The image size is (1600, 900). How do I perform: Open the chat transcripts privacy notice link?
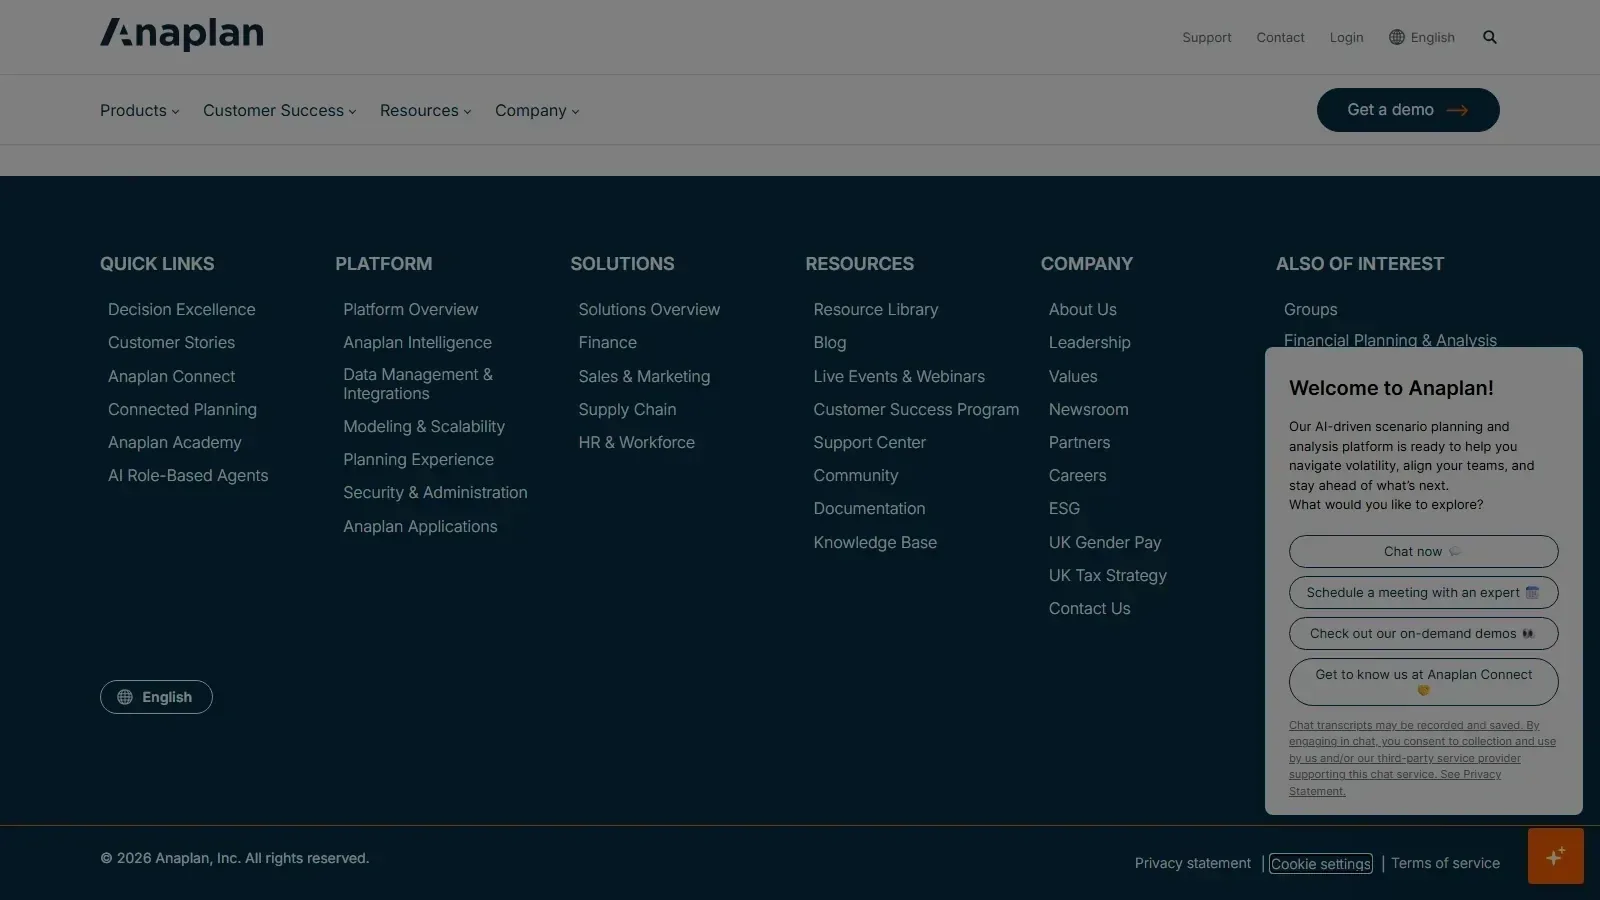click(x=1422, y=758)
